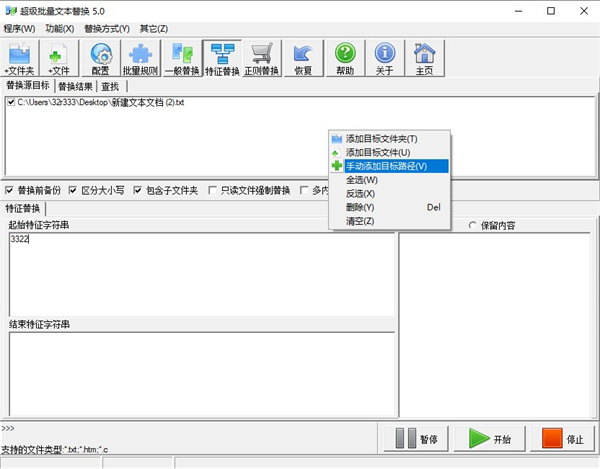Toggle the 替换前备份 checkbox

coord(9,190)
